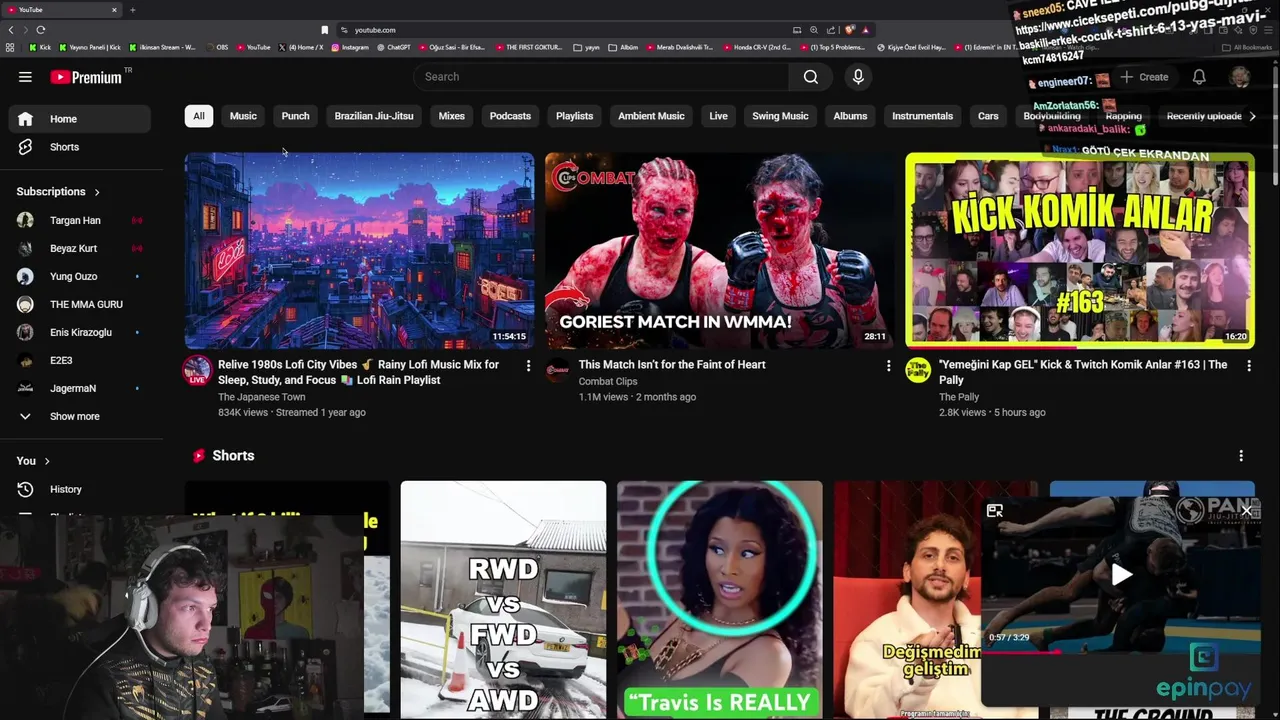Seek the miniplayer red progress bar
1280x720 pixels.
click(1120, 651)
